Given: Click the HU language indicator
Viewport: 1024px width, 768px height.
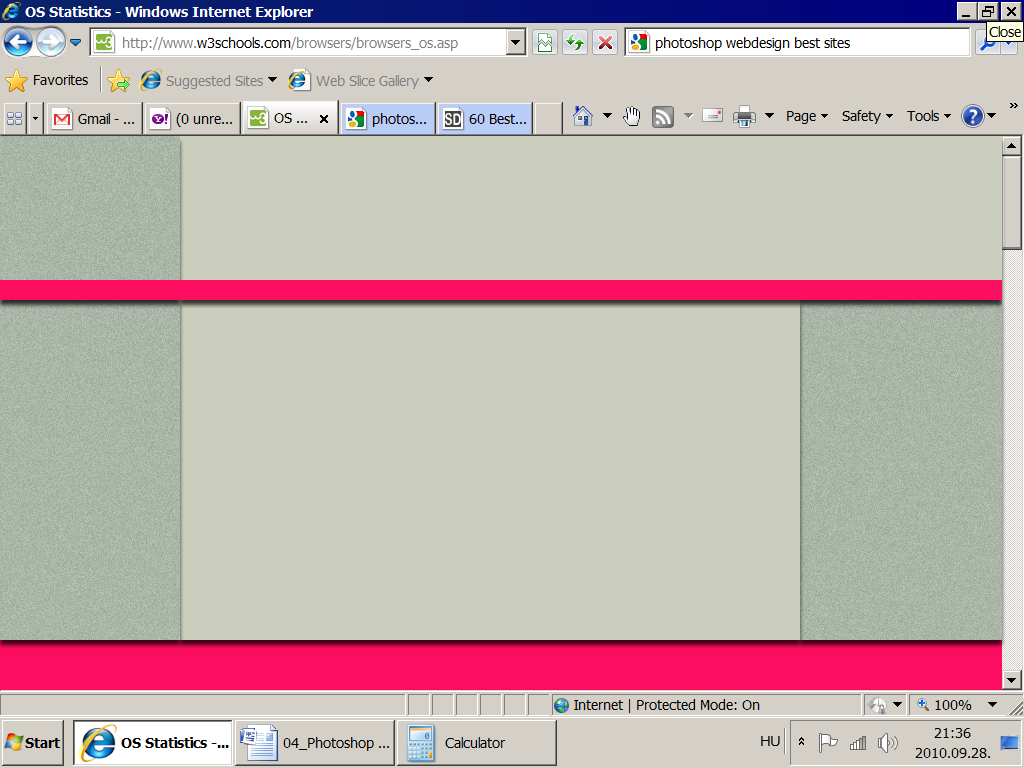Looking at the screenshot, I should point(770,741).
